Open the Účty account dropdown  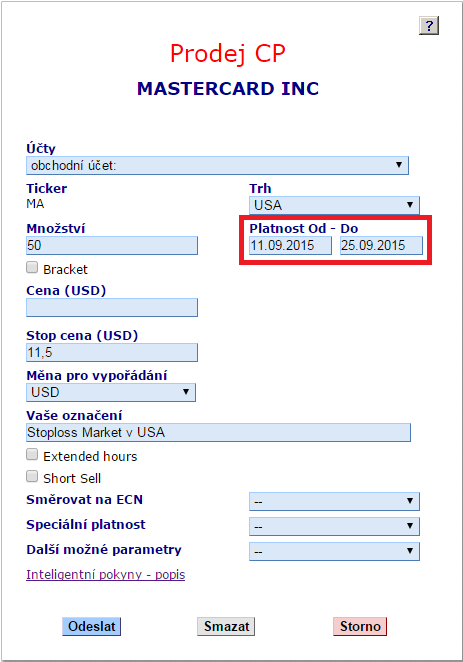coord(217,165)
